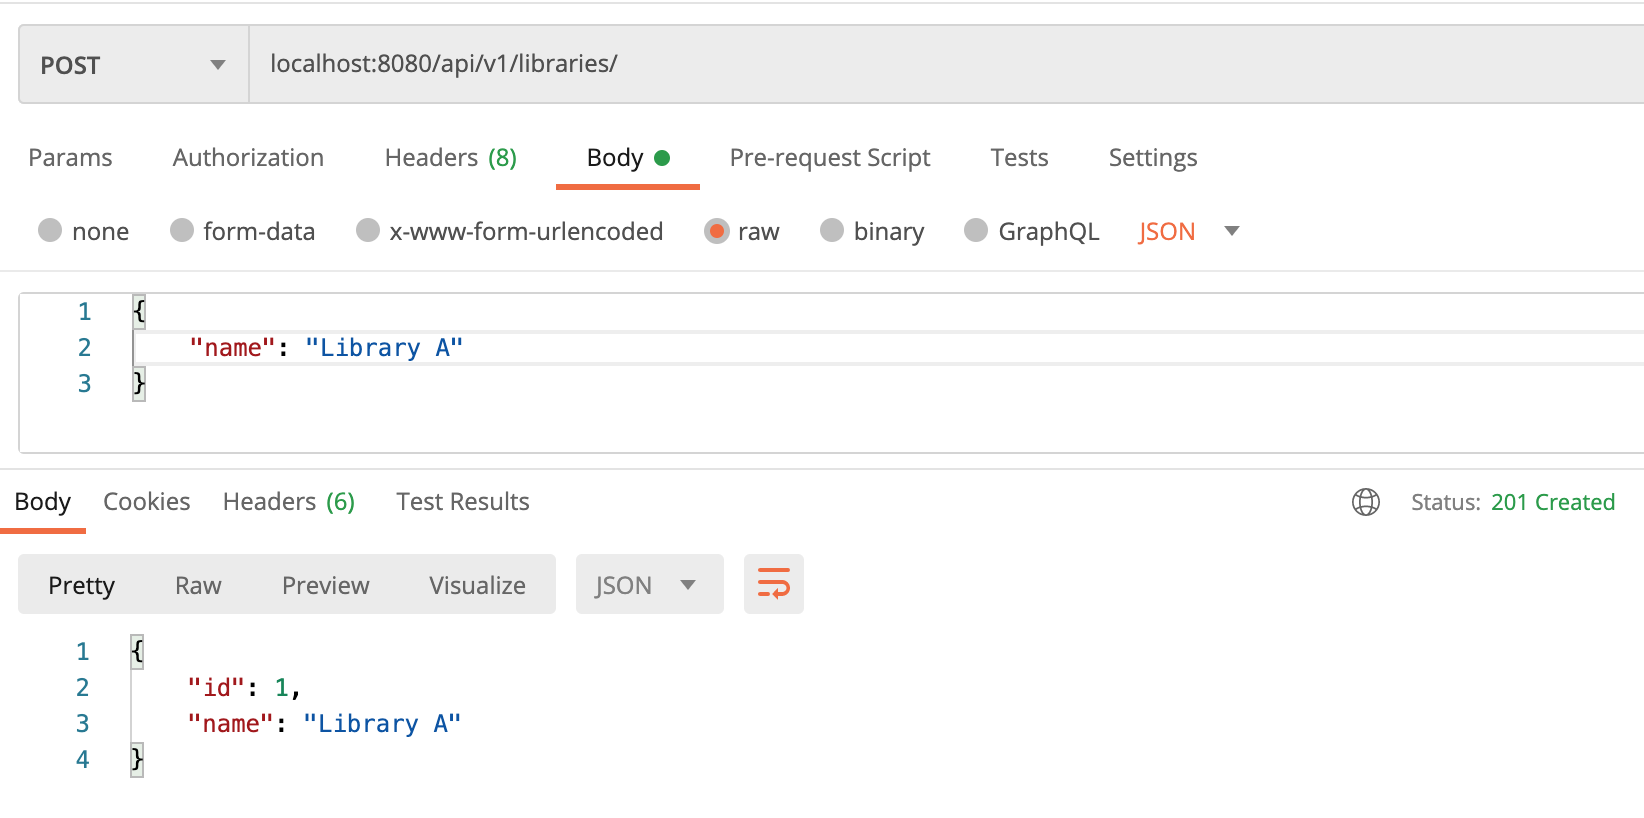Switch to the Authorization tab
1644x818 pixels.
248,158
